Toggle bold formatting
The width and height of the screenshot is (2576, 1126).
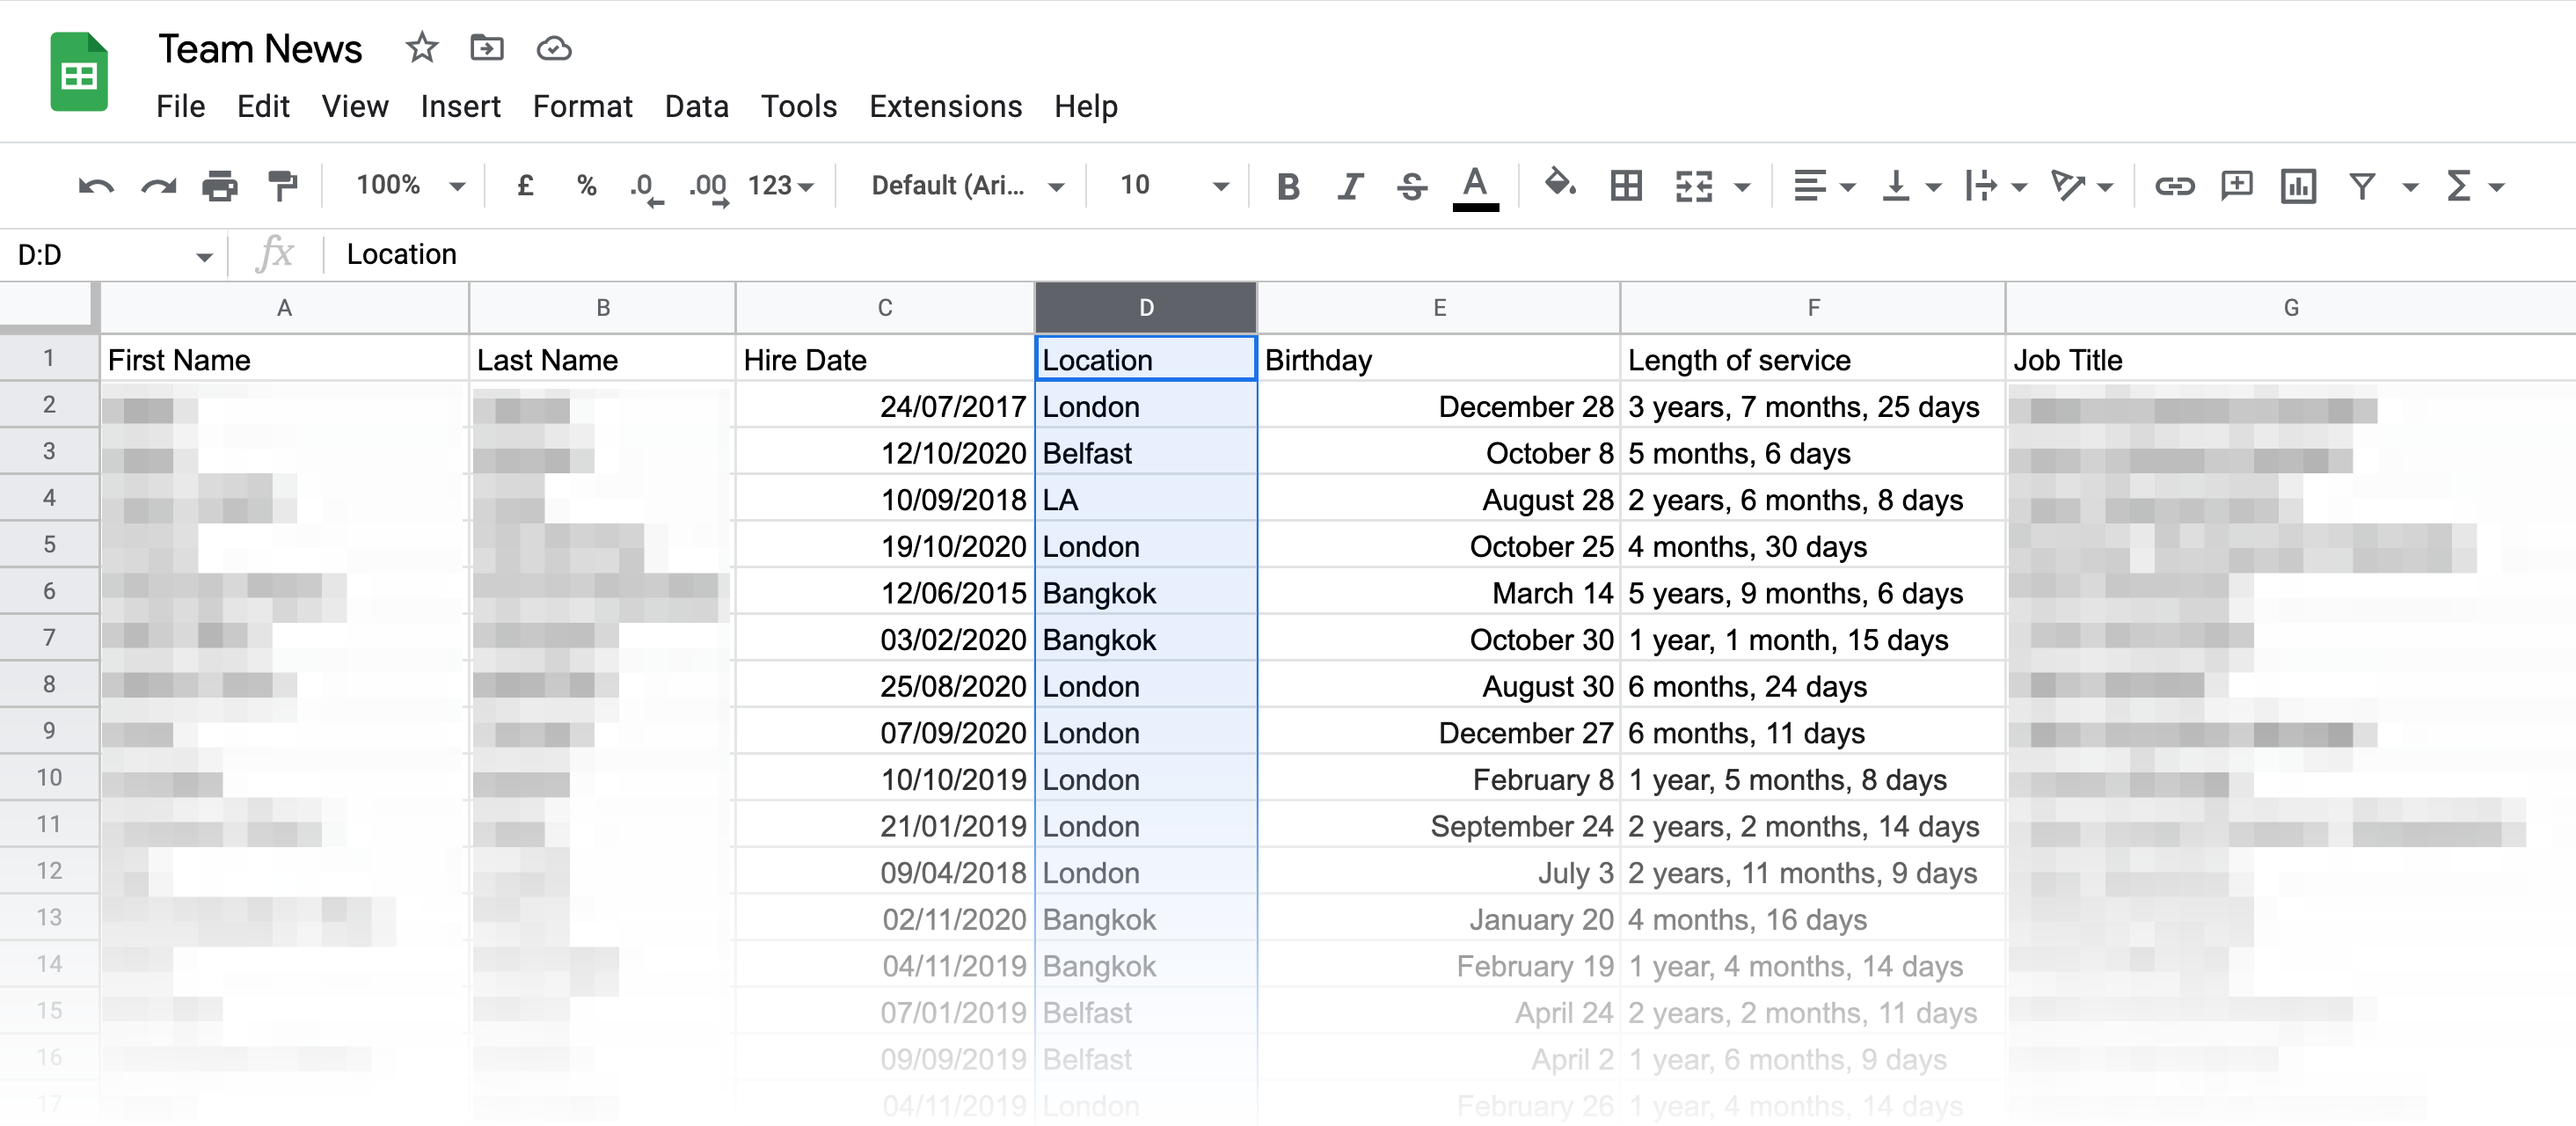(x=1288, y=186)
